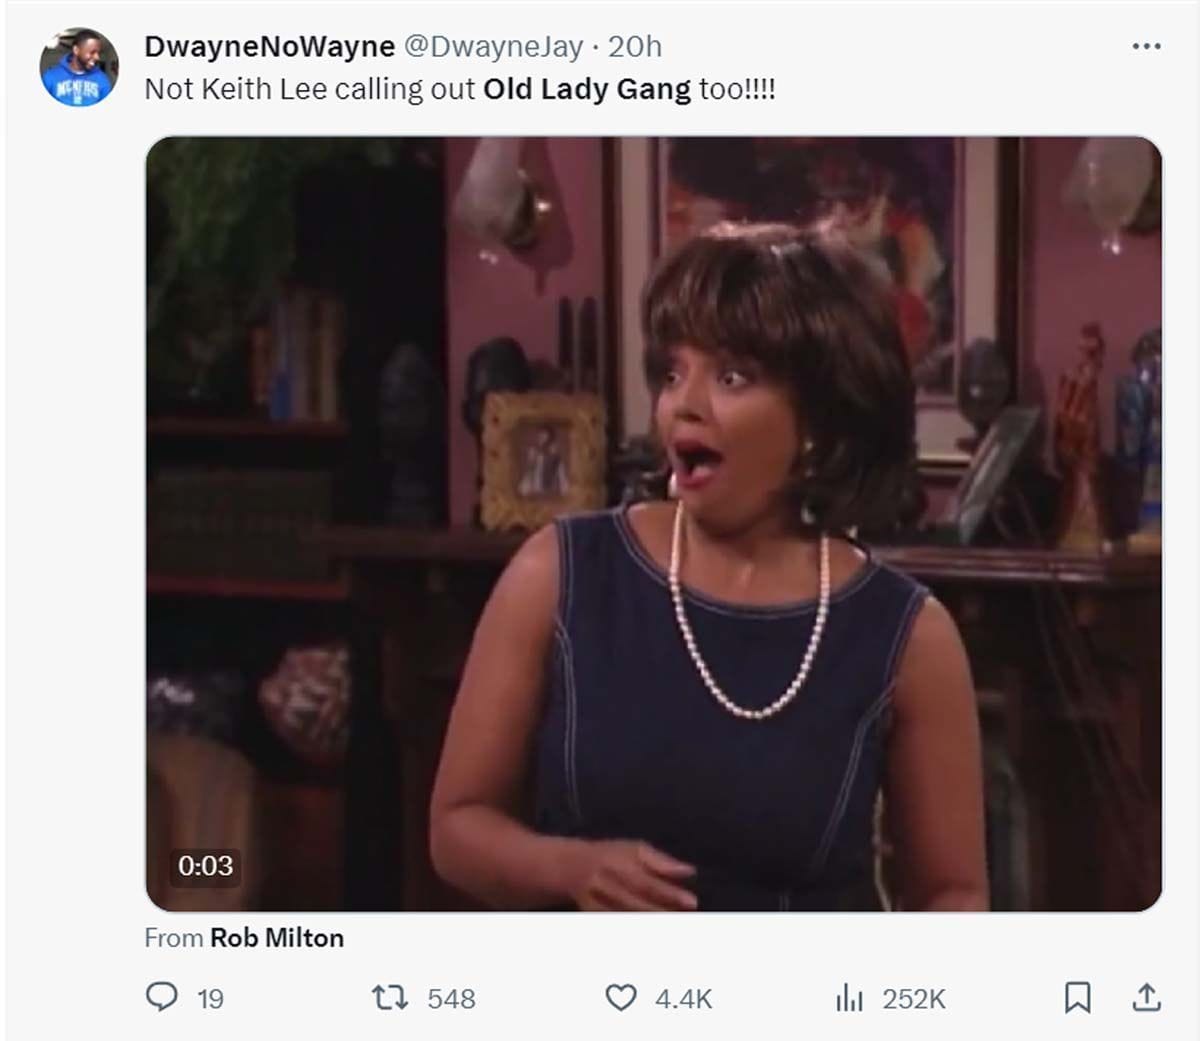The width and height of the screenshot is (1200, 1041).
Task: Bookmark this tweet
Action: [1077, 997]
